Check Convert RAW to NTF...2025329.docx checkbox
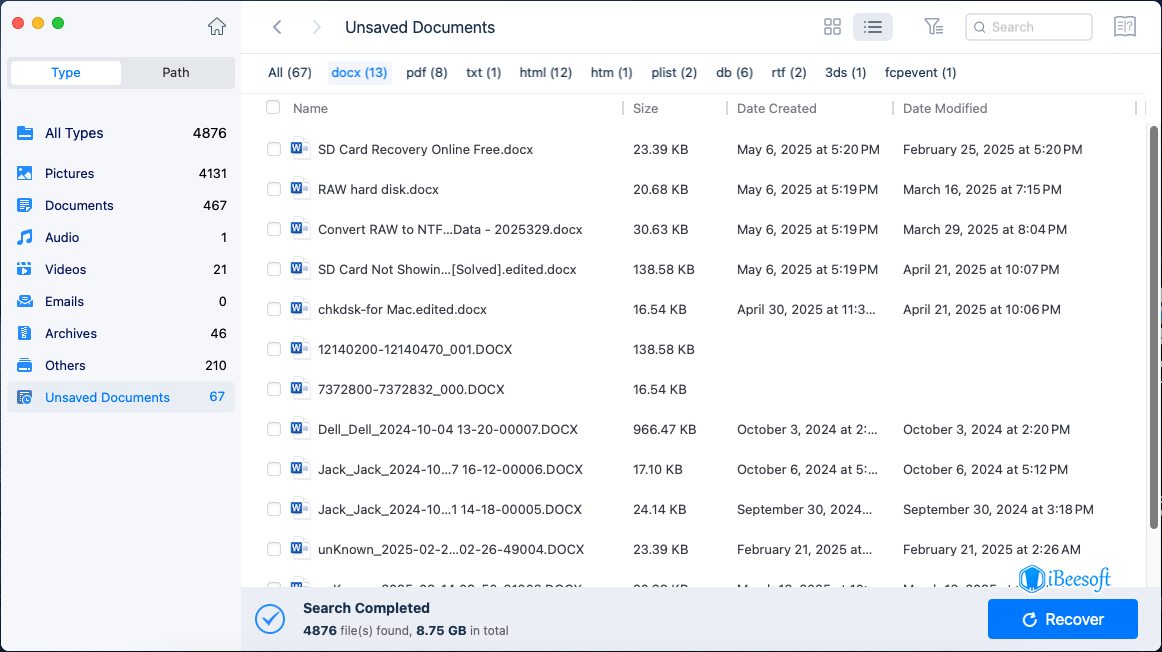 click(x=273, y=229)
